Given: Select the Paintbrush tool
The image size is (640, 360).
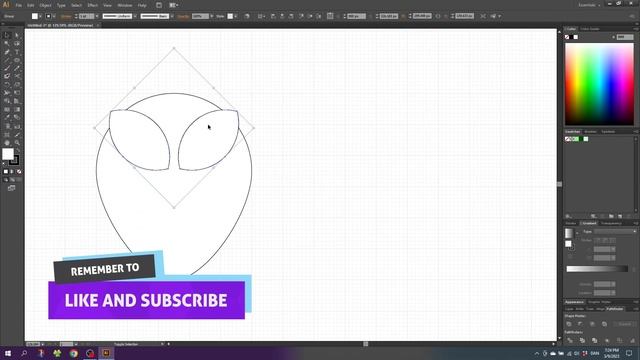Looking at the screenshot, I should 7,68.
